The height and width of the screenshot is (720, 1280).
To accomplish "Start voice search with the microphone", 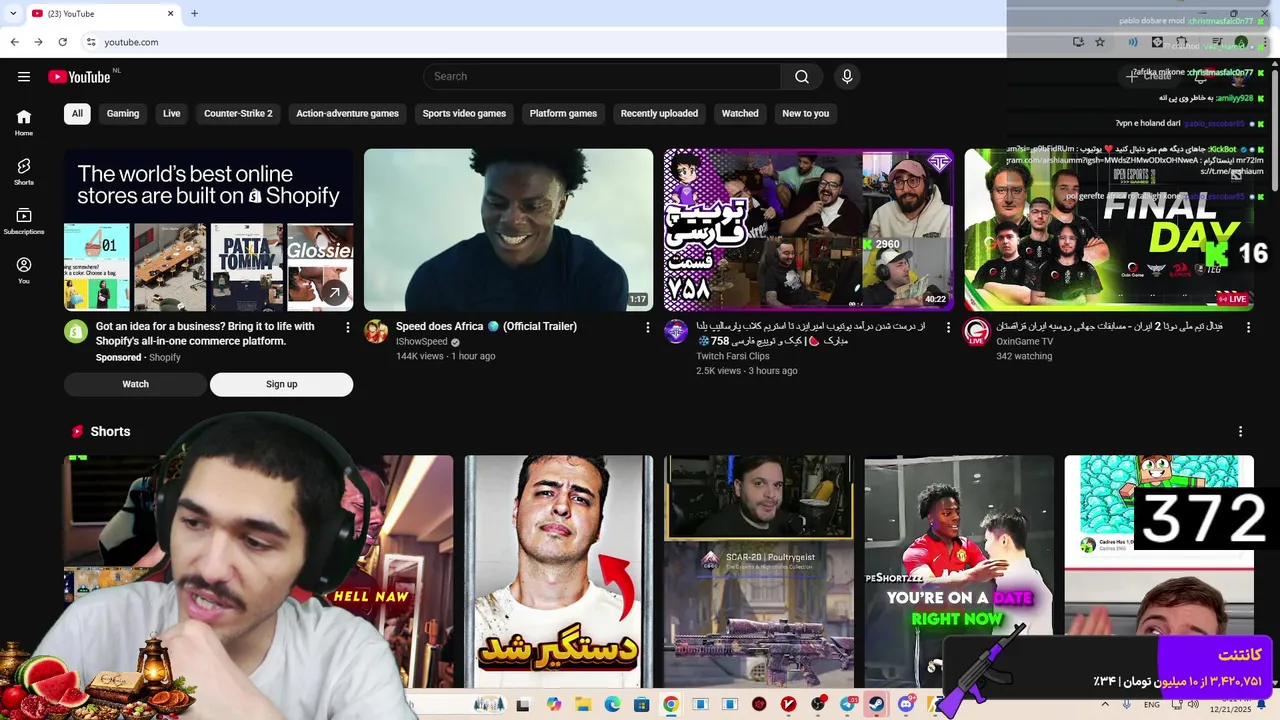I will coord(847,77).
